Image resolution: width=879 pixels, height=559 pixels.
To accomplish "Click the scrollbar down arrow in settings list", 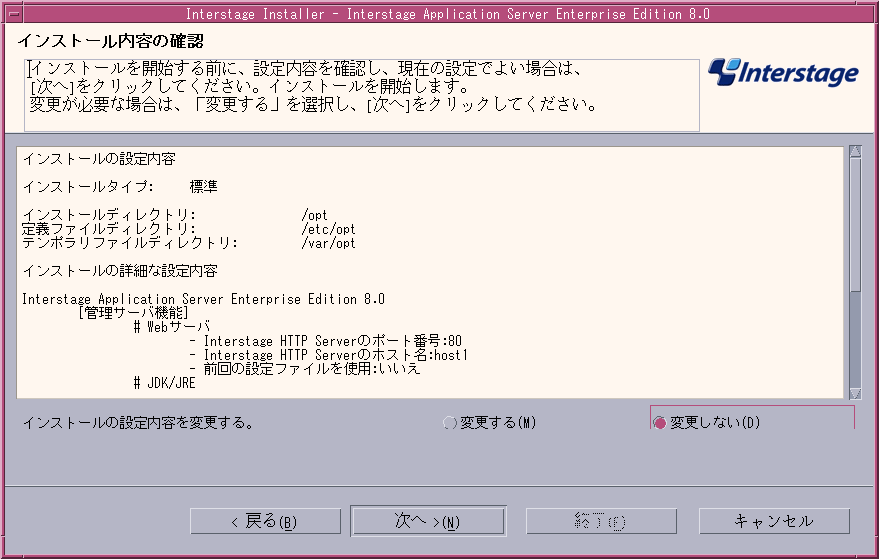I will click(855, 393).
